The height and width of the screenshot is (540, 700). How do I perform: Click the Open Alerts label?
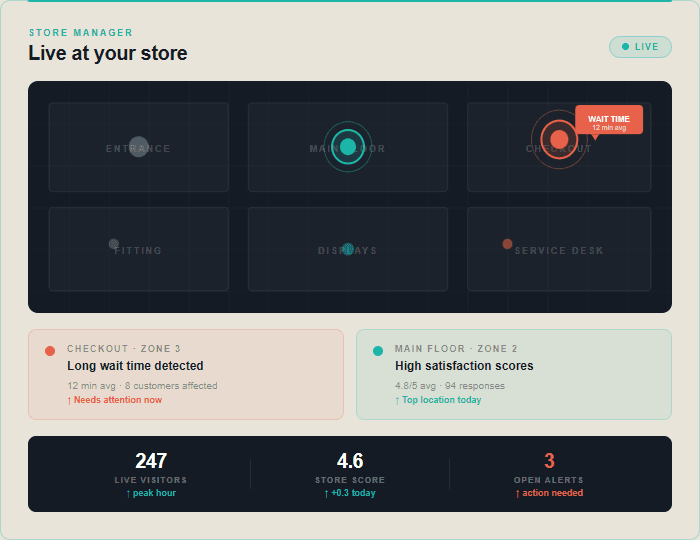click(x=549, y=480)
